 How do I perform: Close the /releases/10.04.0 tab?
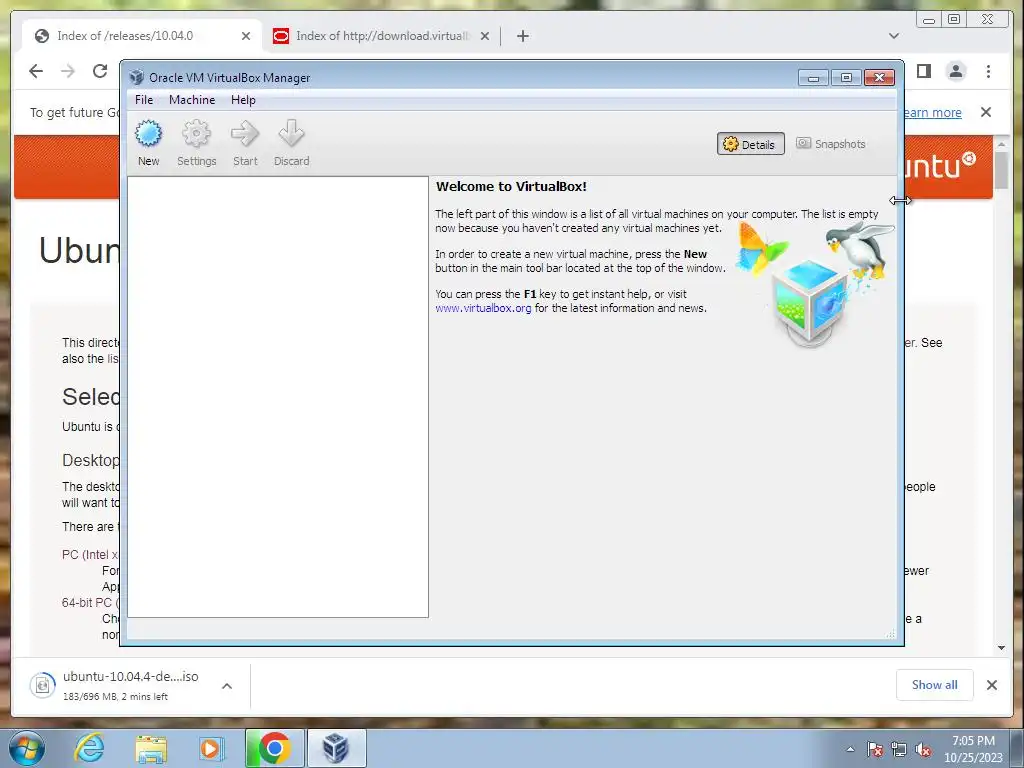(246, 36)
